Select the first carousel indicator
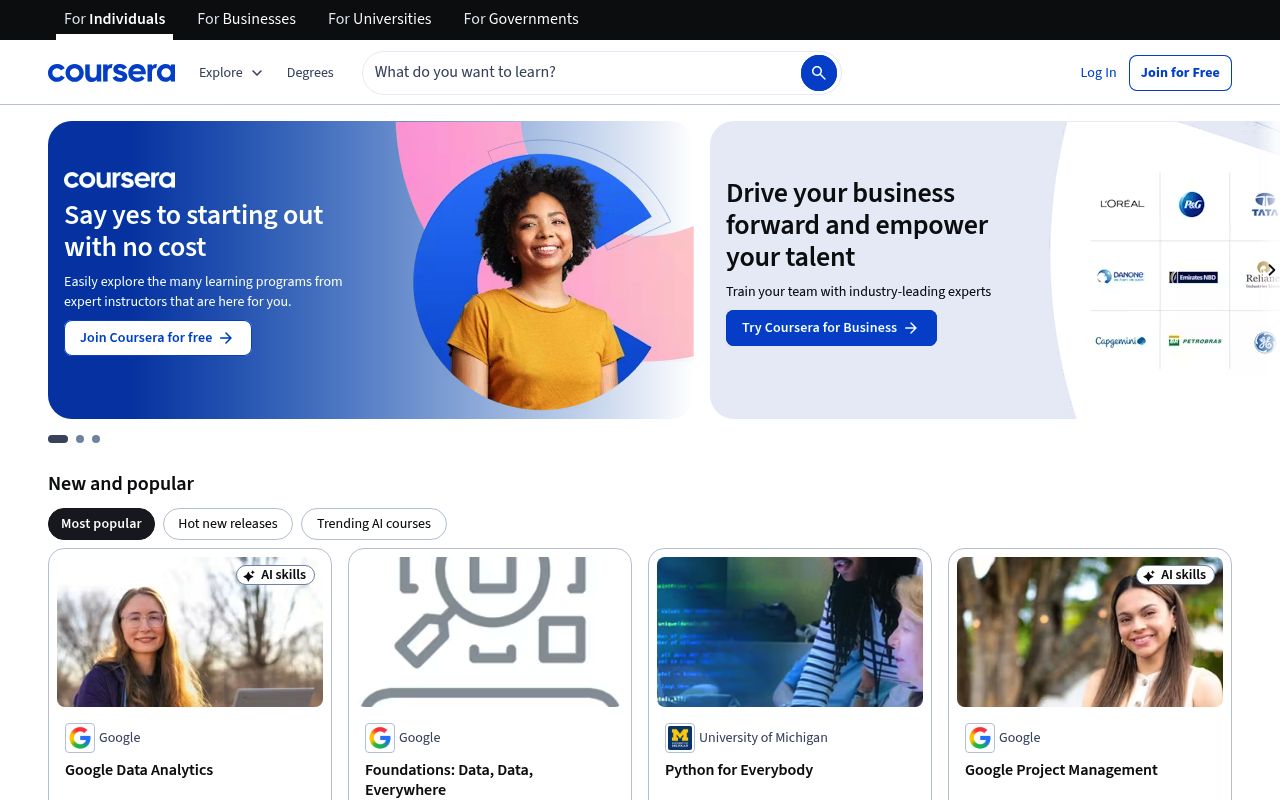This screenshot has height=800, width=1280. [x=58, y=439]
